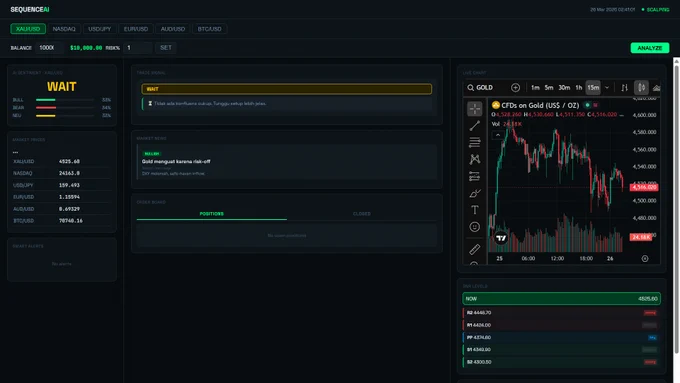Click the SCALPING mode indicator
The image size is (680, 383).
[x=655, y=10]
